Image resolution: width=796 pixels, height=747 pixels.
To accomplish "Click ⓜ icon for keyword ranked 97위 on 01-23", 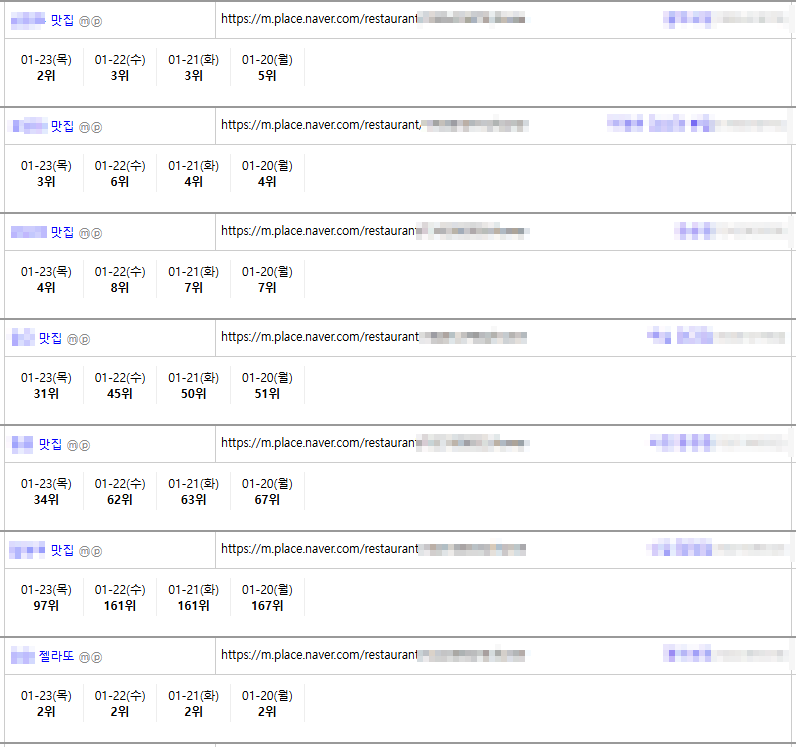I will (x=85, y=551).
